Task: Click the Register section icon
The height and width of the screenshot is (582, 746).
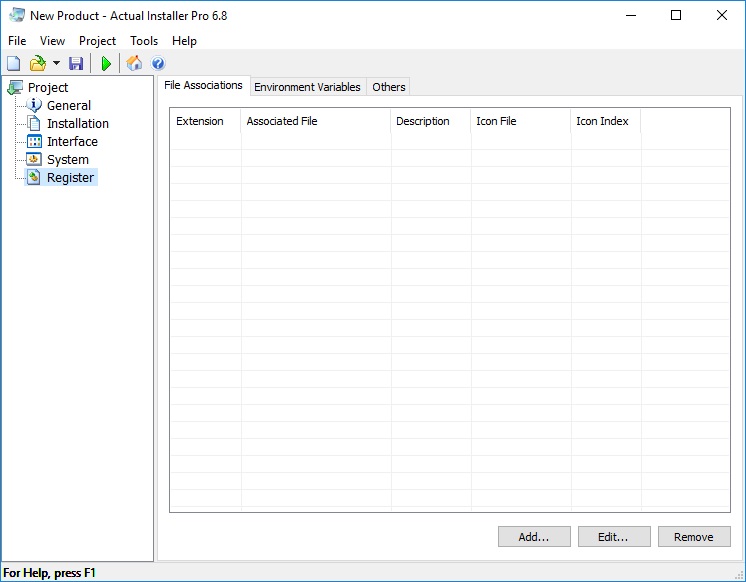Action: click(33, 178)
